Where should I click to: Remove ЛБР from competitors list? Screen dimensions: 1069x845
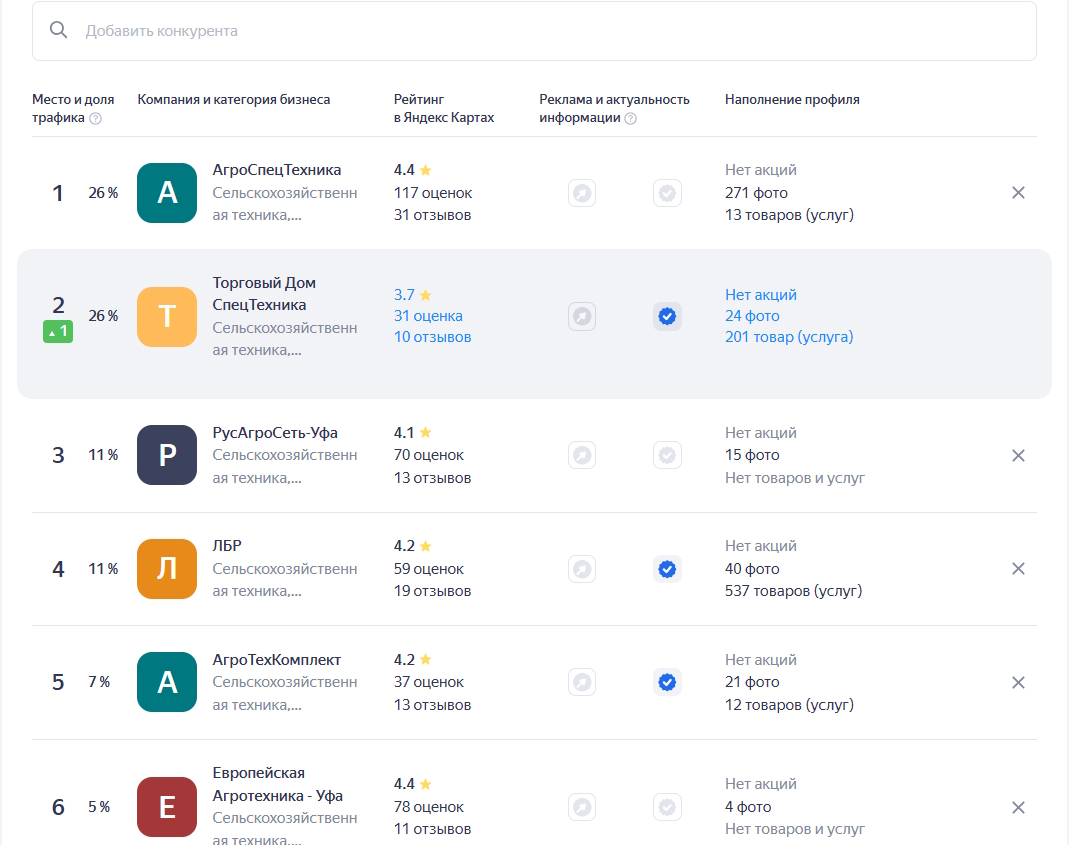coord(1019,569)
